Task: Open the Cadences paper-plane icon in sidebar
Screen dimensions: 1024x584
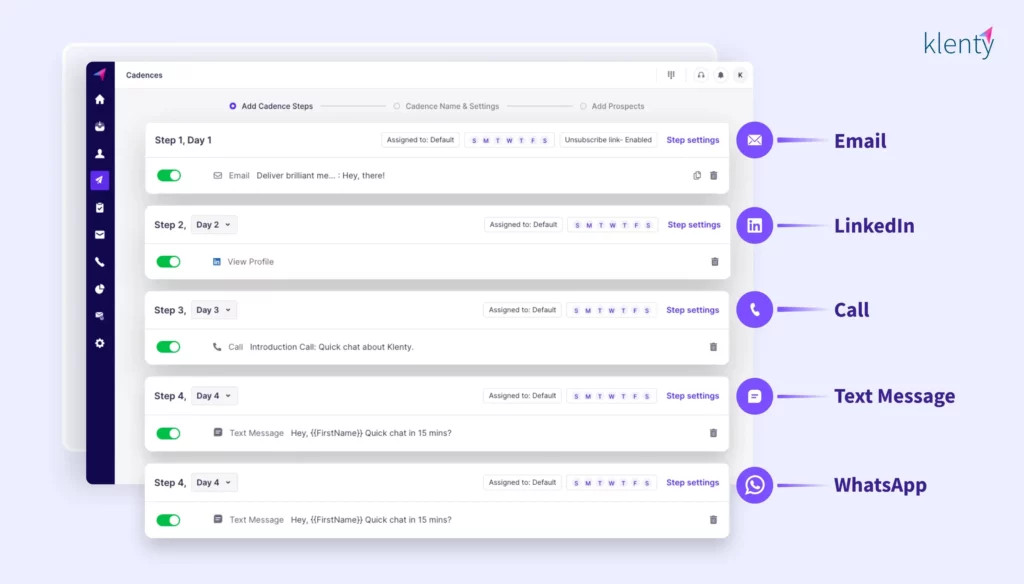Action: click(x=99, y=181)
